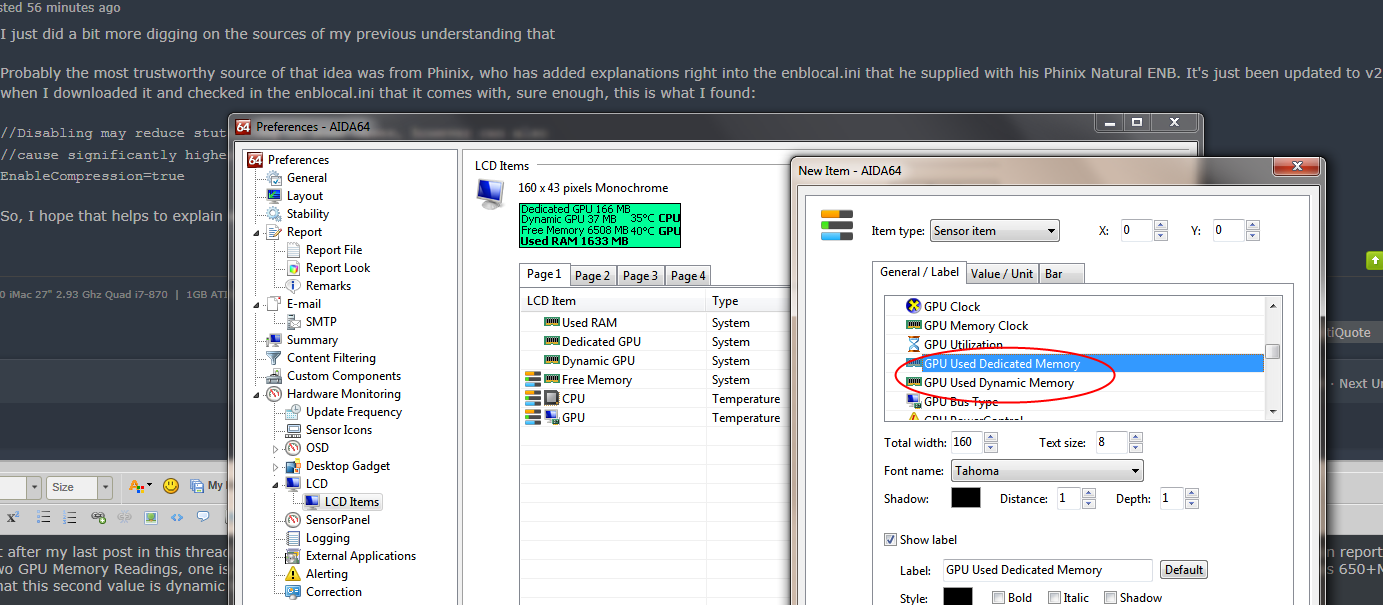This screenshot has width=1383, height=605.
Task: Open Alerting preferences
Action: click(x=327, y=574)
